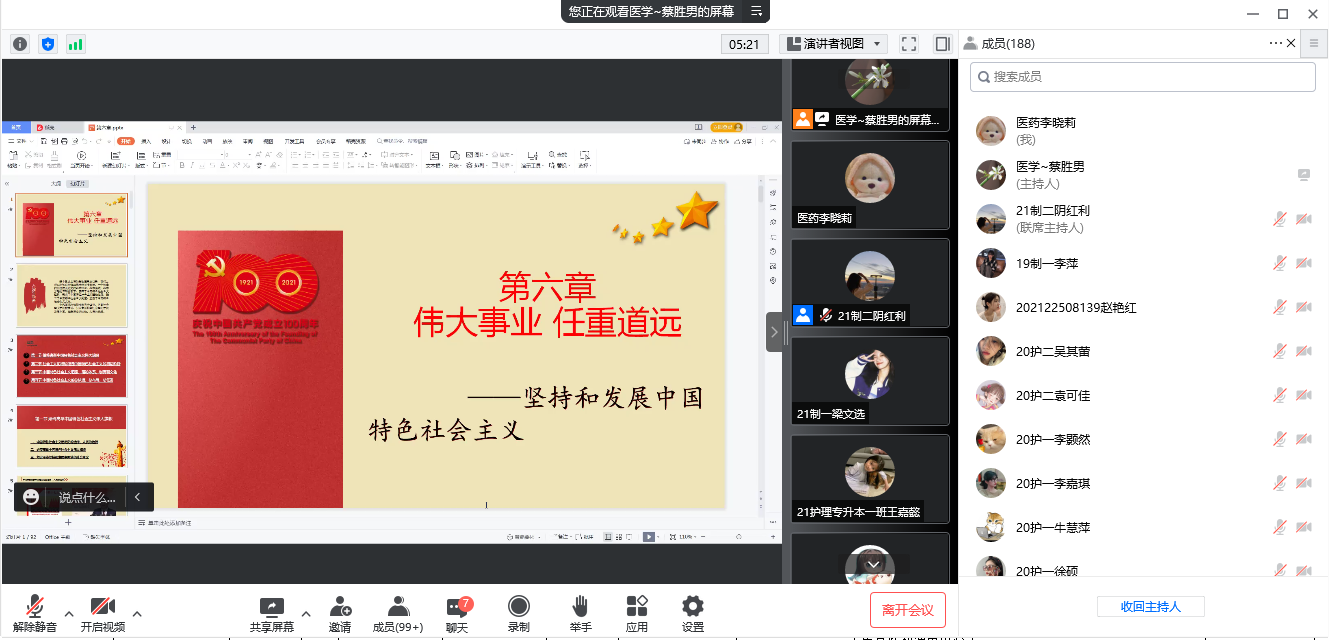The image size is (1329, 640).
Task: Open the speaker view dropdown
Action: tap(834, 44)
